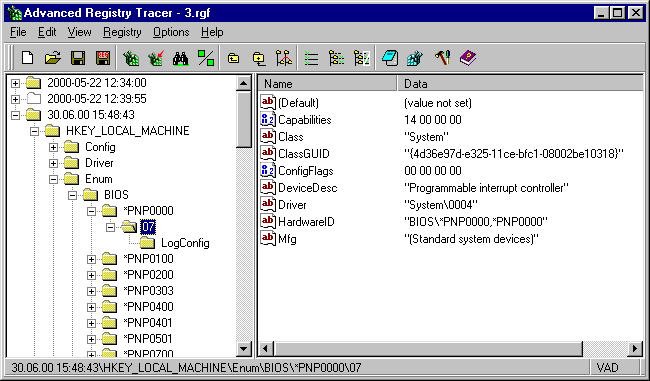
Task: Click the cyan cubes registry icon
Action: tap(415, 58)
